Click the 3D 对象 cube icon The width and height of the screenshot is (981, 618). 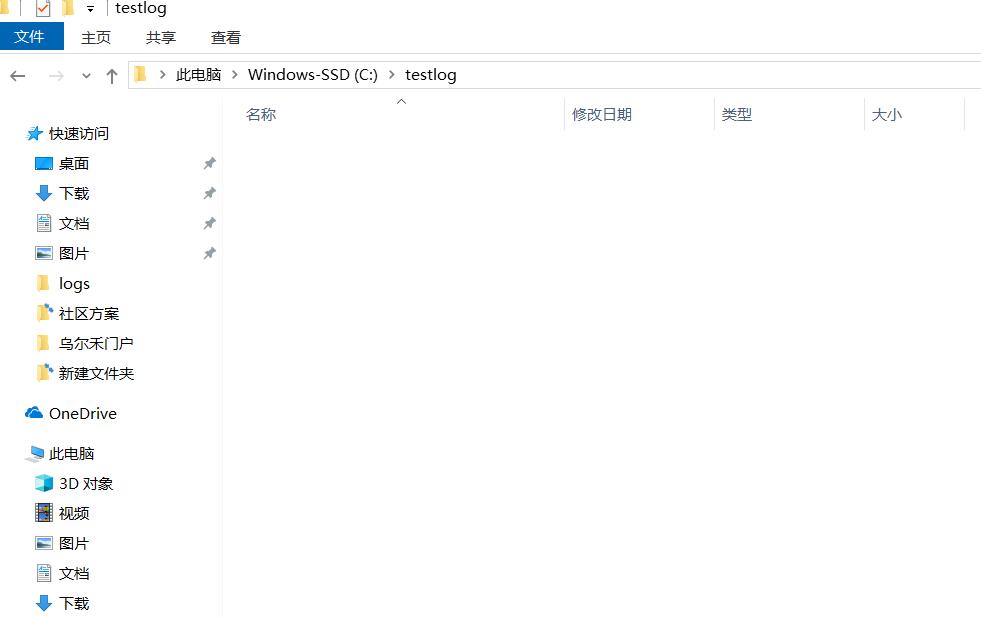pyautogui.click(x=44, y=483)
